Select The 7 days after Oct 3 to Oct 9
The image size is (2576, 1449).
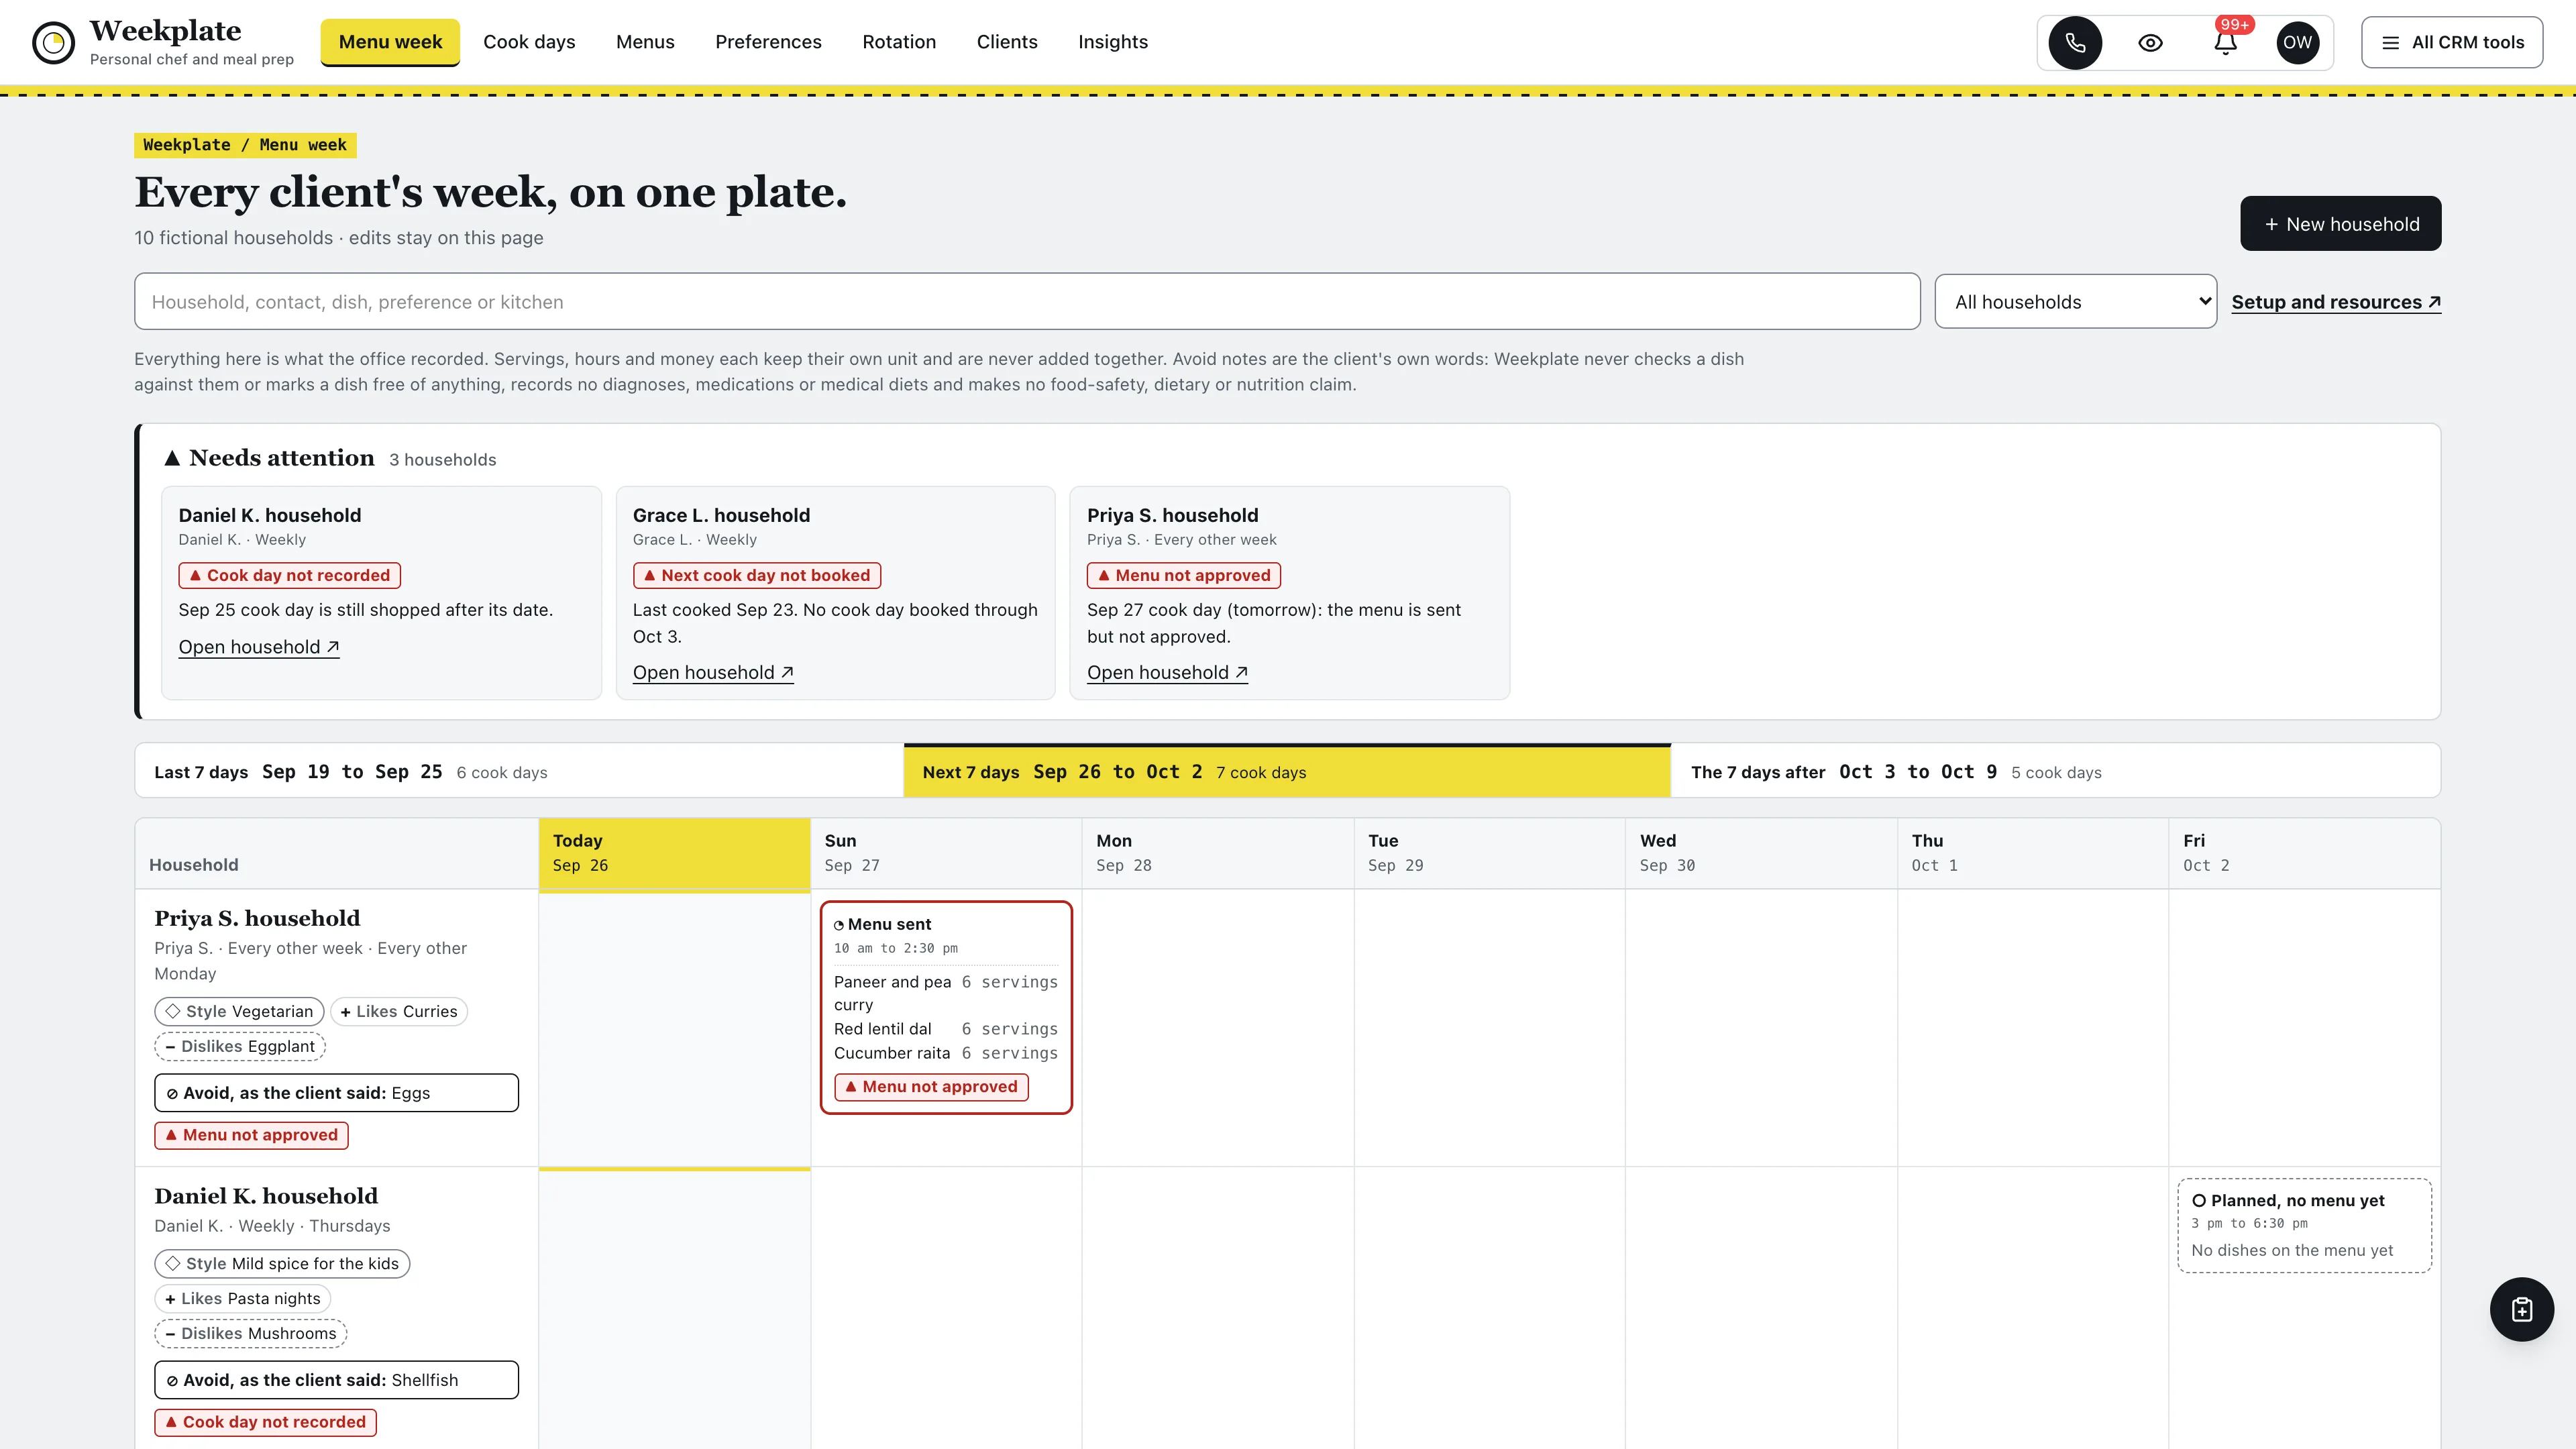[2055, 771]
